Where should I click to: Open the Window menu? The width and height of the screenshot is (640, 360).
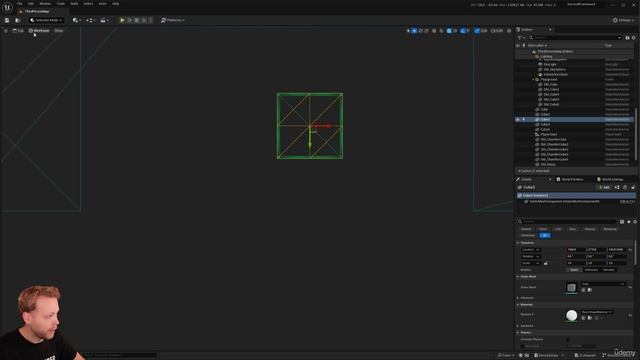click(x=45, y=4)
